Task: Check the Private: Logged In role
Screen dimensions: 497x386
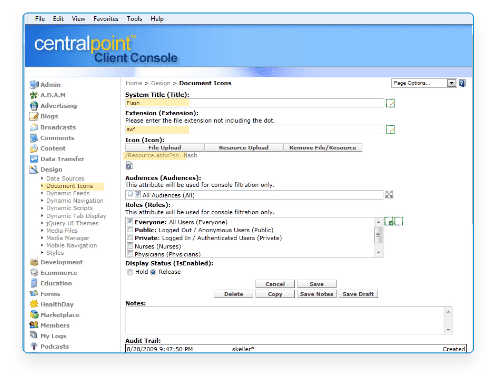Action: (x=130, y=237)
